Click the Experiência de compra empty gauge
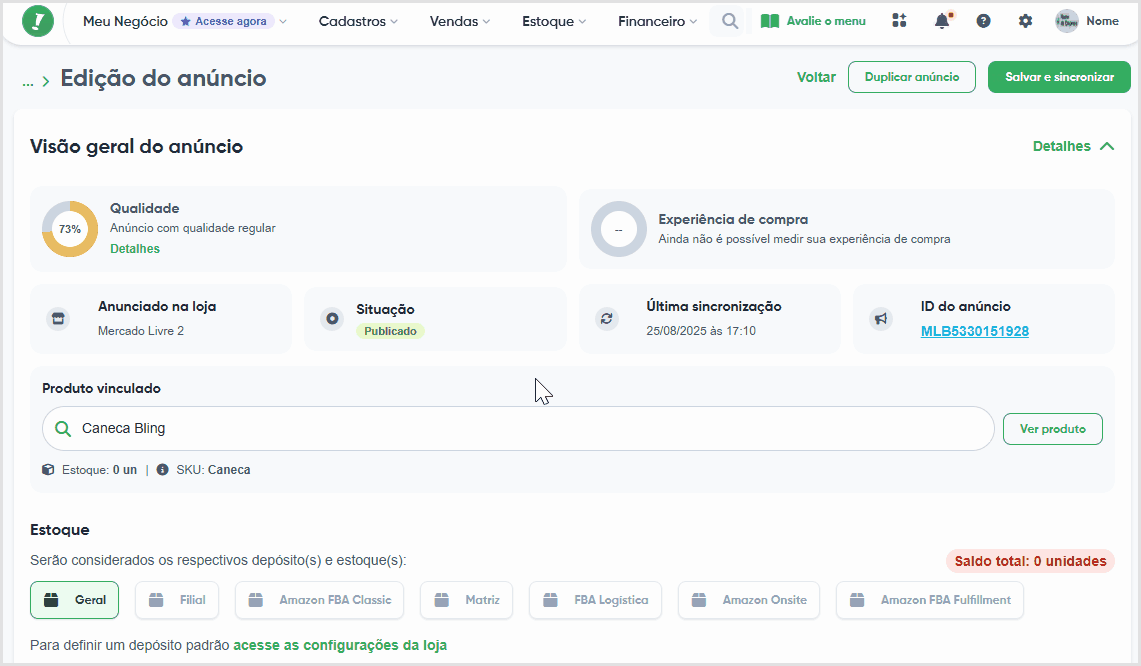 tap(619, 229)
